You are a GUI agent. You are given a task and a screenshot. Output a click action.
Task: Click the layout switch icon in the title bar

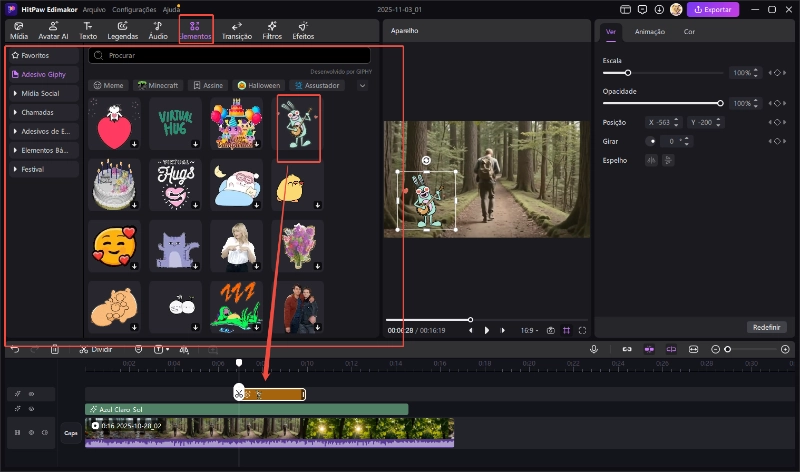pyautogui.click(x=626, y=9)
